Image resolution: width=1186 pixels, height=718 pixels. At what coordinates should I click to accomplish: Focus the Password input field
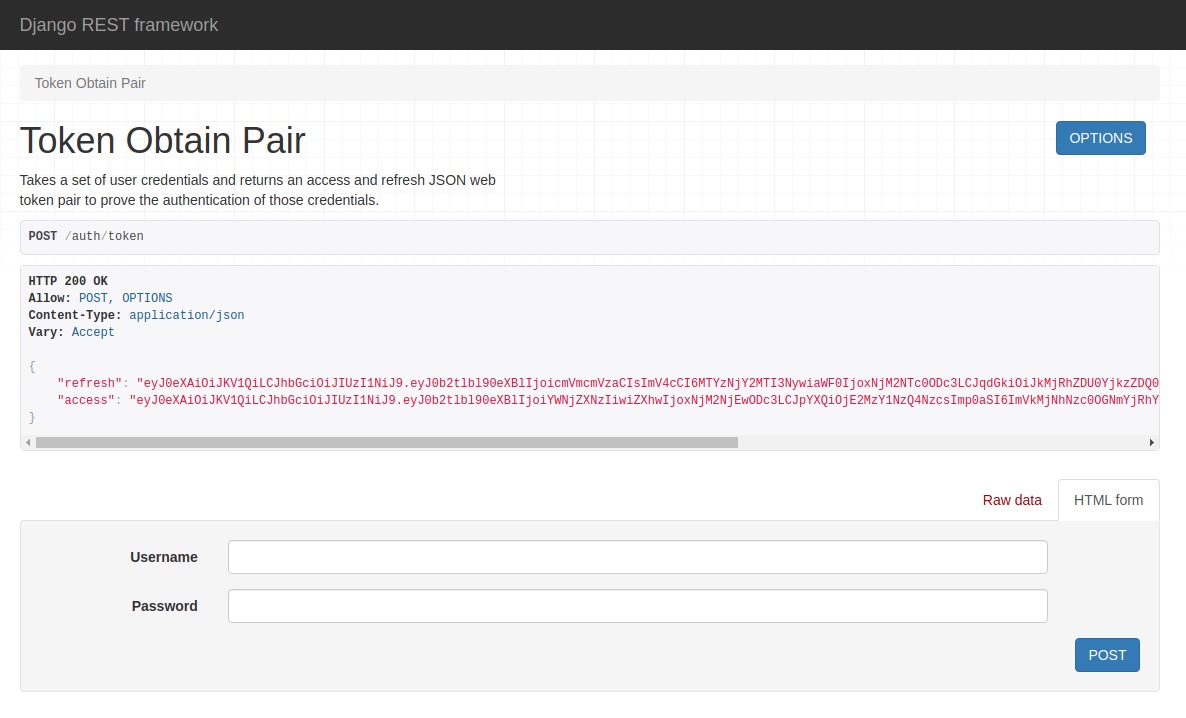[x=638, y=606]
